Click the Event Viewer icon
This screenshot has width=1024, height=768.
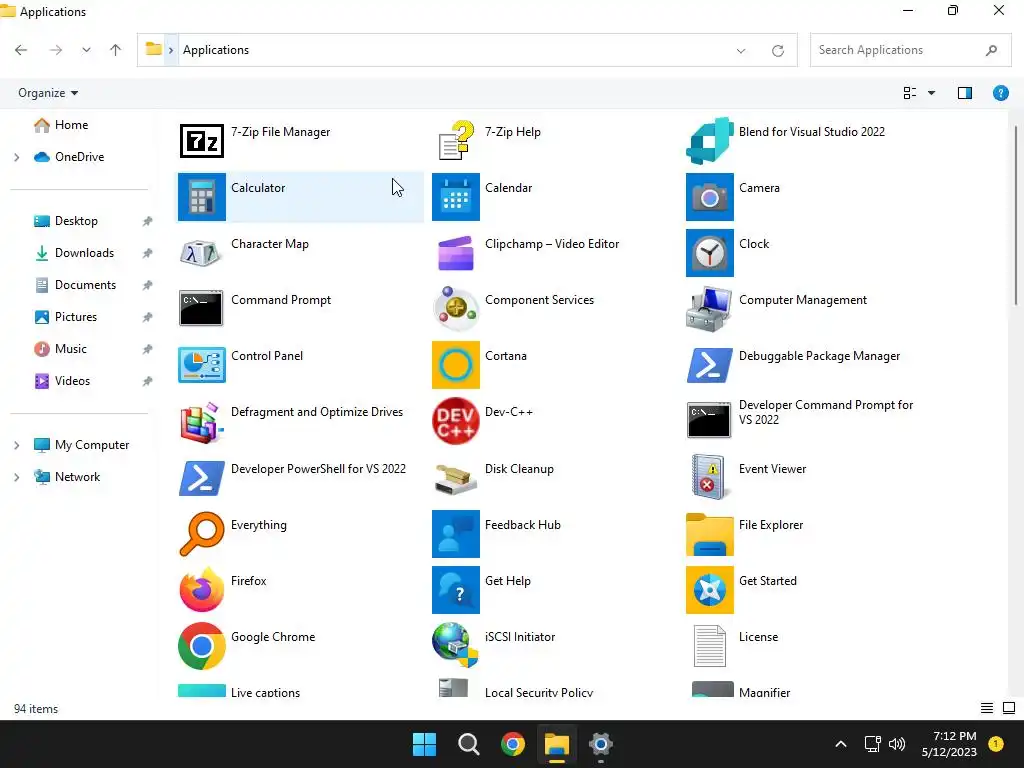click(x=710, y=477)
